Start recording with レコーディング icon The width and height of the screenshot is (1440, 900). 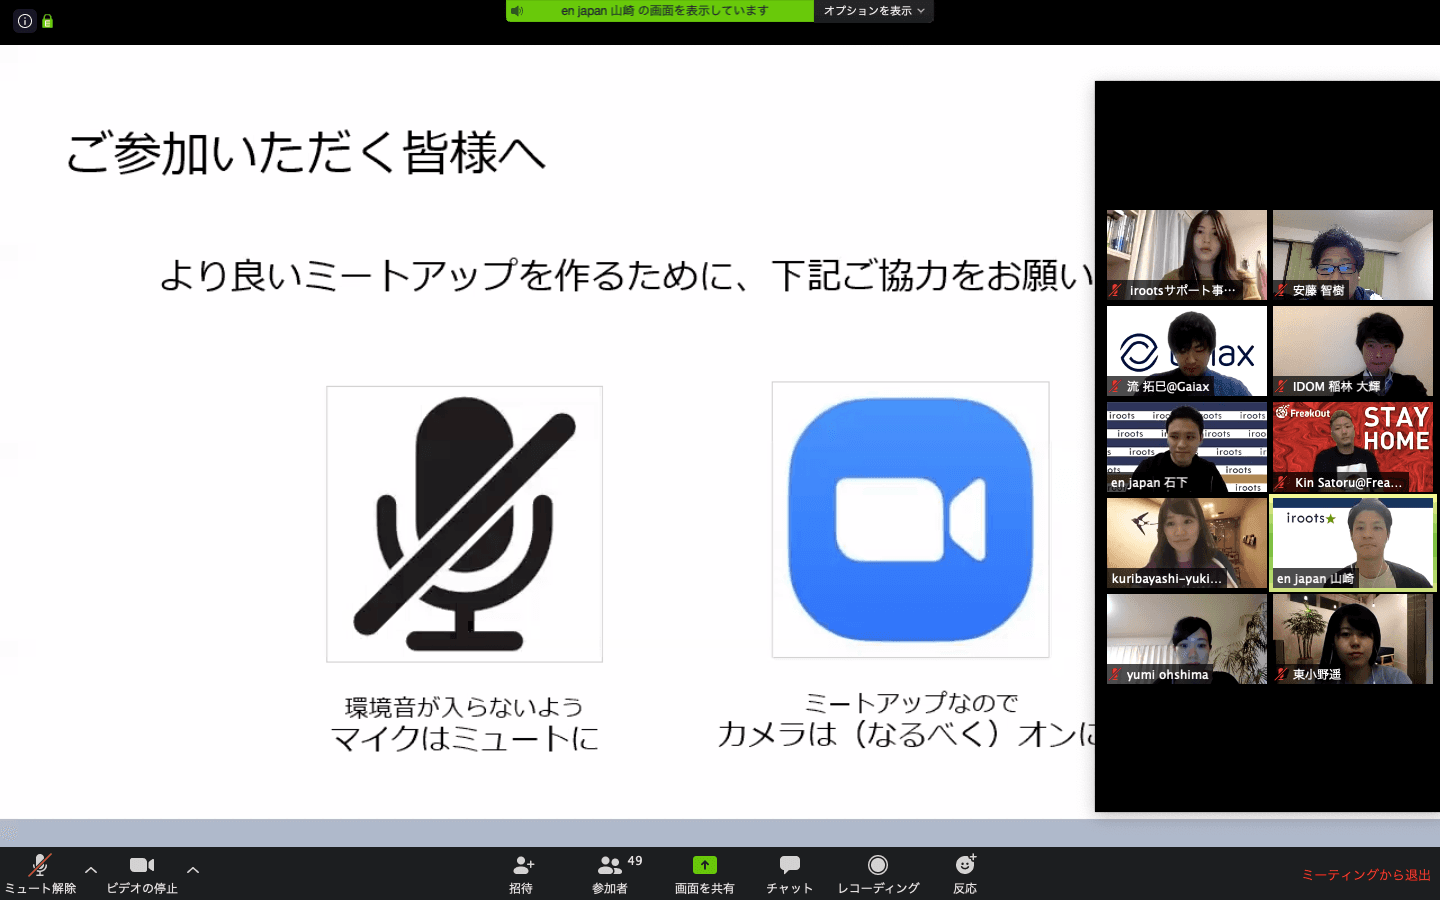pyautogui.click(x=878, y=865)
